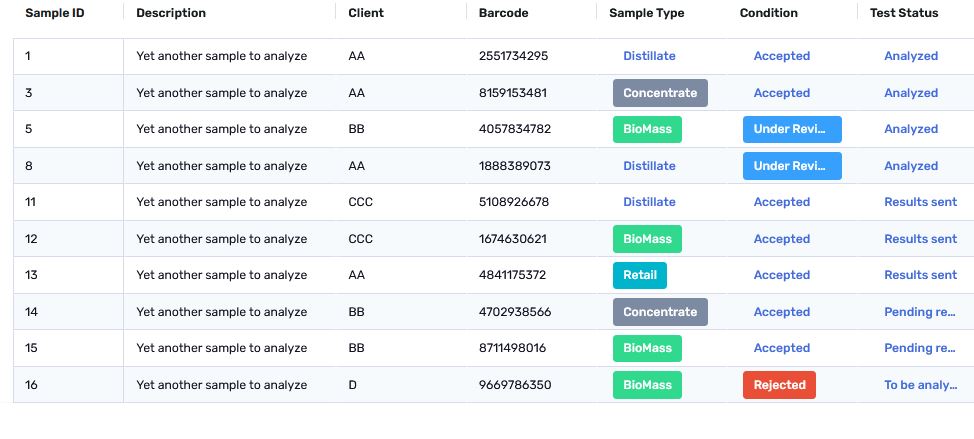Click client cell D in sample 16
This screenshot has width=974, height=439.
[353, 385]
